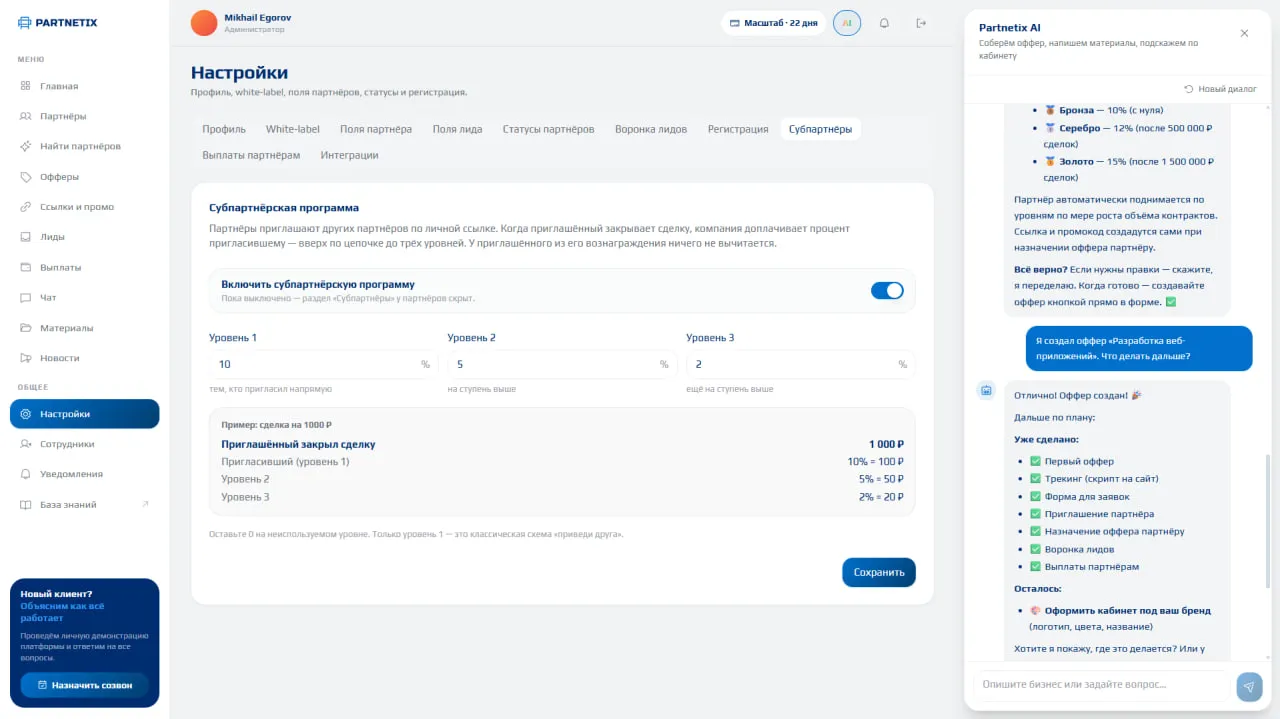
Task: Start a Новый диалог
Action: click(x=1220, y=89)
